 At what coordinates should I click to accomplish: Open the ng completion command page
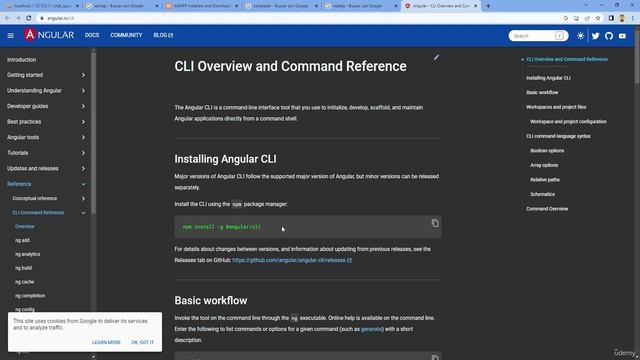click(x=30, y=296)
